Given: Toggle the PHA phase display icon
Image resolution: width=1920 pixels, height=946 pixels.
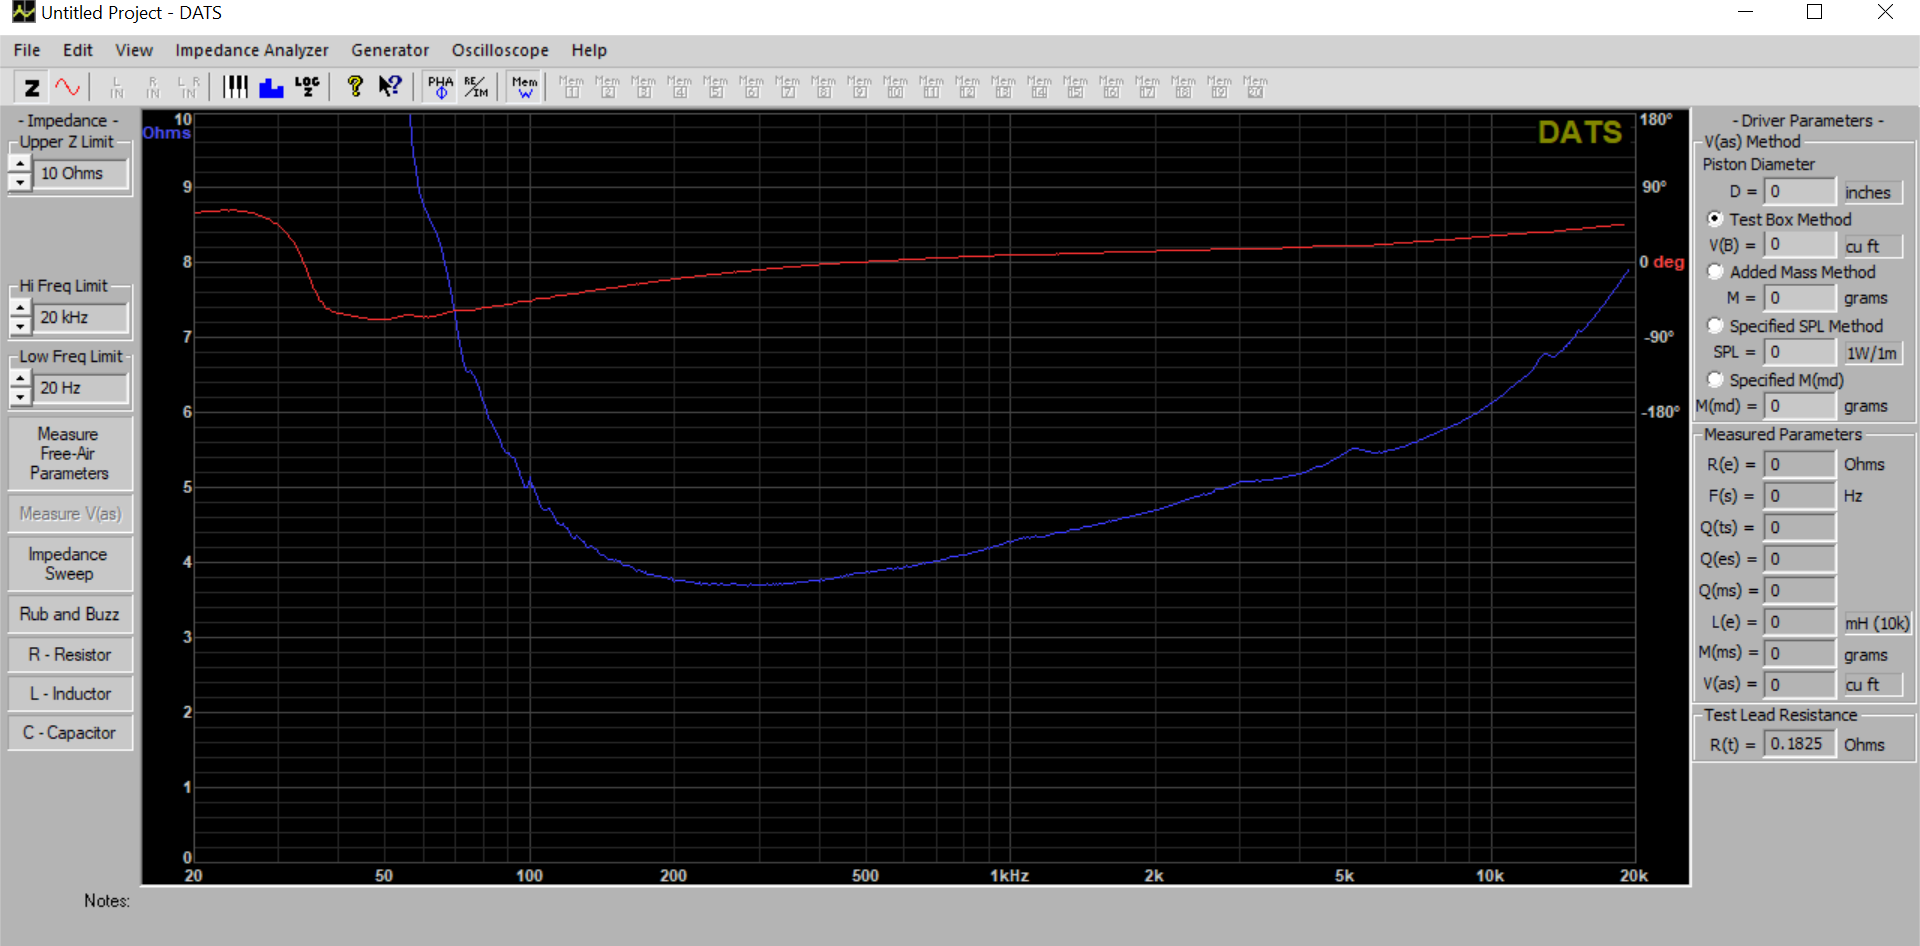Looking at the screenshot, I should coord(440,87).
